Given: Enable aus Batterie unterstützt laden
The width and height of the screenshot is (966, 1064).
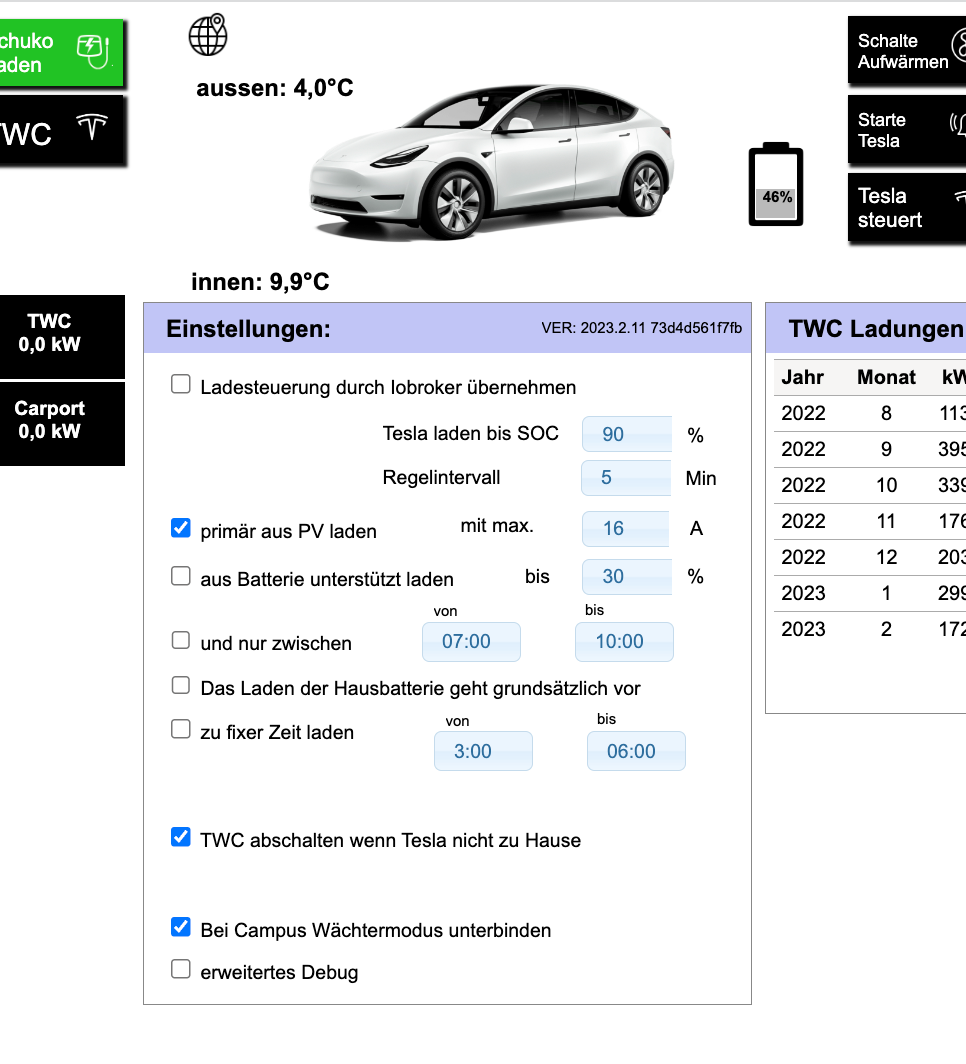Looking at the screenshot, I should coord(180,576).
